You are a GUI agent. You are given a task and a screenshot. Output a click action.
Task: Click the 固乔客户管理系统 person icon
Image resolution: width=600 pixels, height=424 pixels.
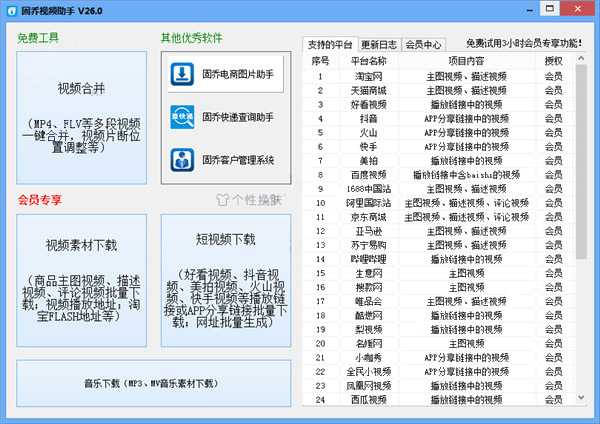pyautogui.click(x=182, y=160)
